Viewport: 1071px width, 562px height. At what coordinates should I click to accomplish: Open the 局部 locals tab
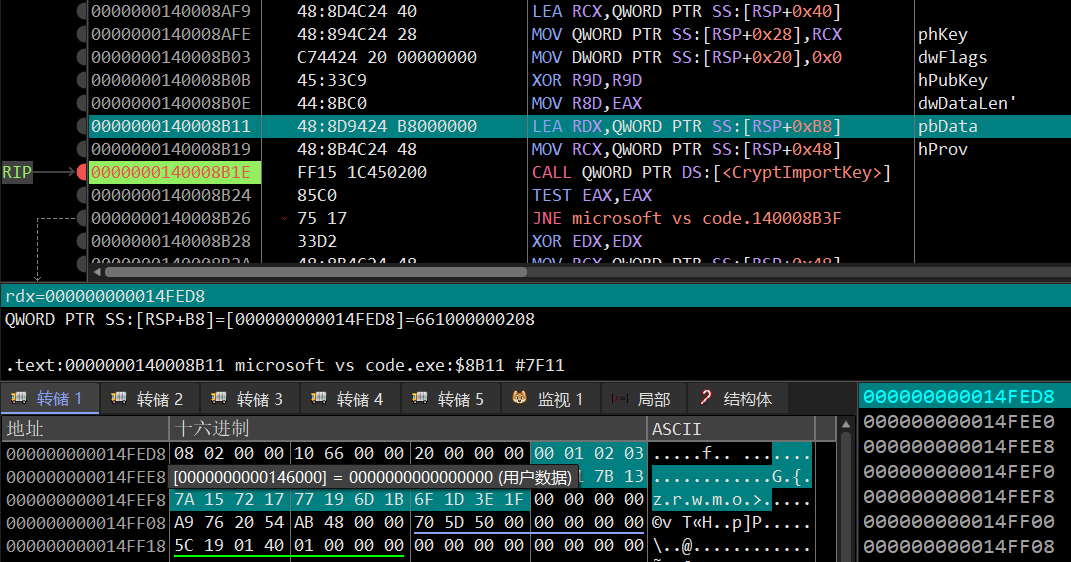pyautogui.click(x=643, y=399)
